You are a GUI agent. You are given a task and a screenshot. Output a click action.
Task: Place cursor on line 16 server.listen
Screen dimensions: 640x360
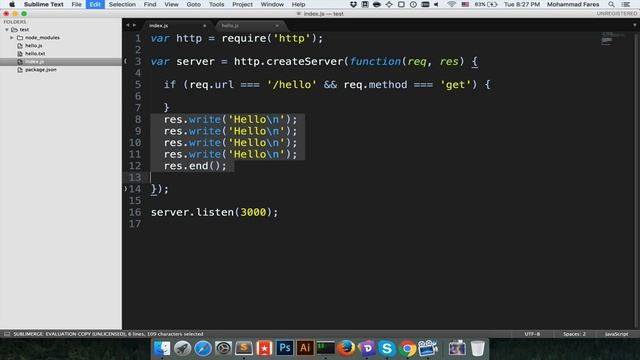click(214, 212)
